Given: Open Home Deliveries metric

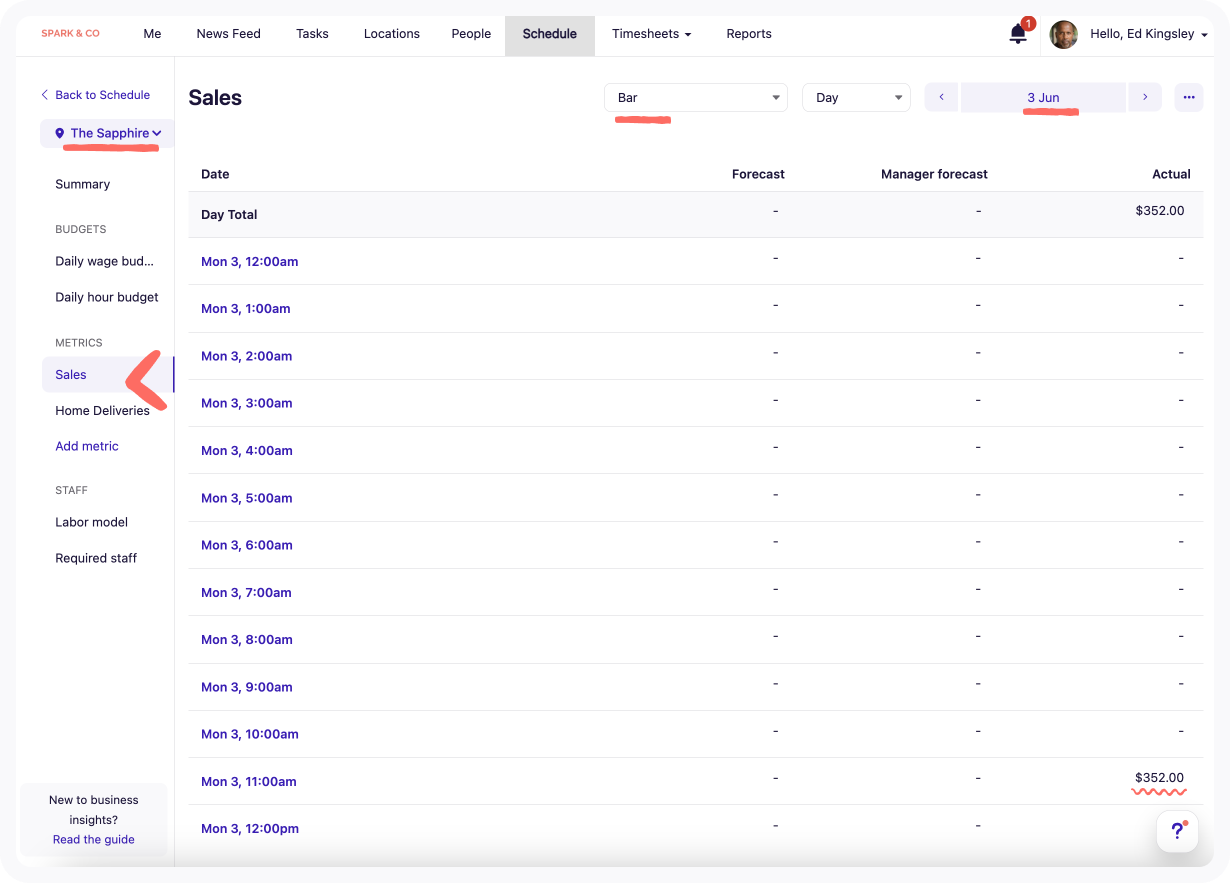Looking at the screenshot, I should click(x=103, y=410).
